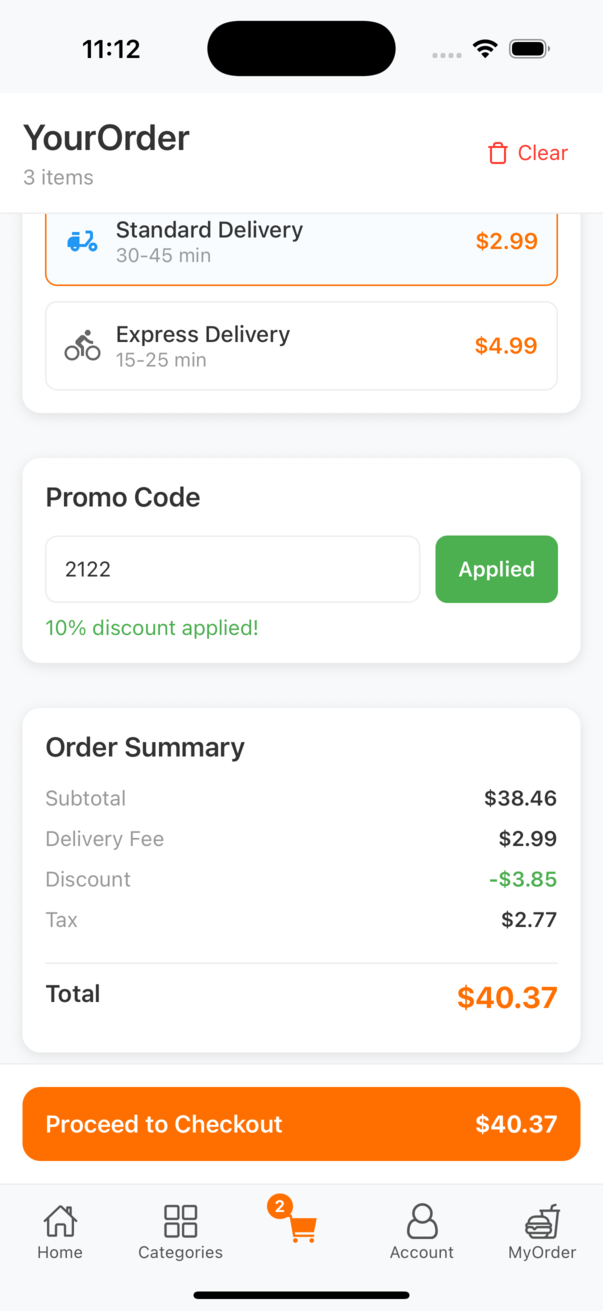Proceed to Checkout
Image resolution: width=603 pixels, height=1311 pixels.
tap(301, 1124)
